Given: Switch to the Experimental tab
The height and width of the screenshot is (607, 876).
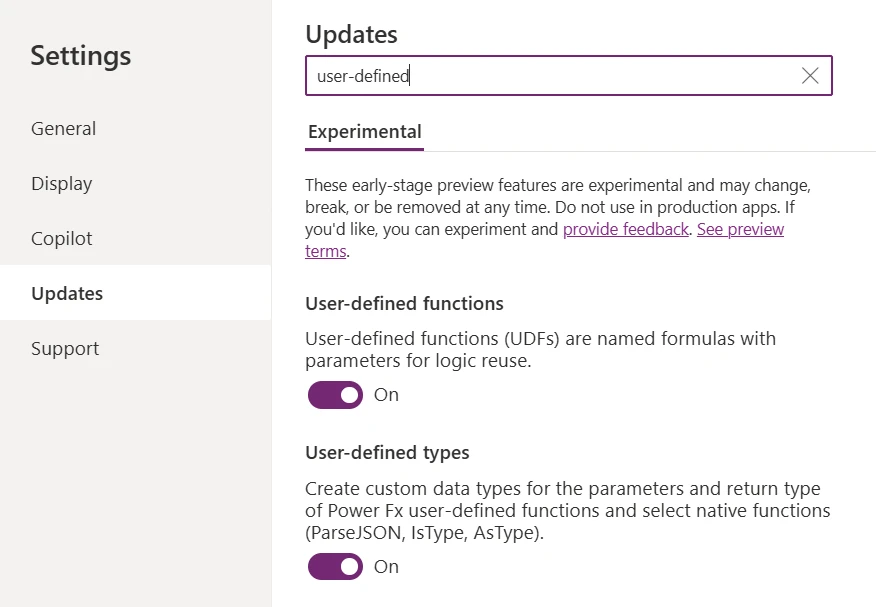Looking at the screenshot, I should click(x=365, y=132).
